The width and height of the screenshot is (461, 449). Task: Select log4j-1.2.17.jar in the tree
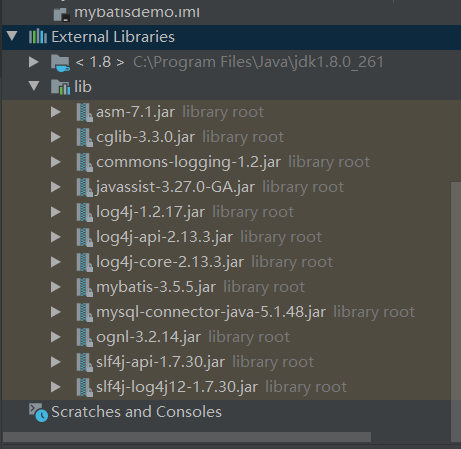150,212
